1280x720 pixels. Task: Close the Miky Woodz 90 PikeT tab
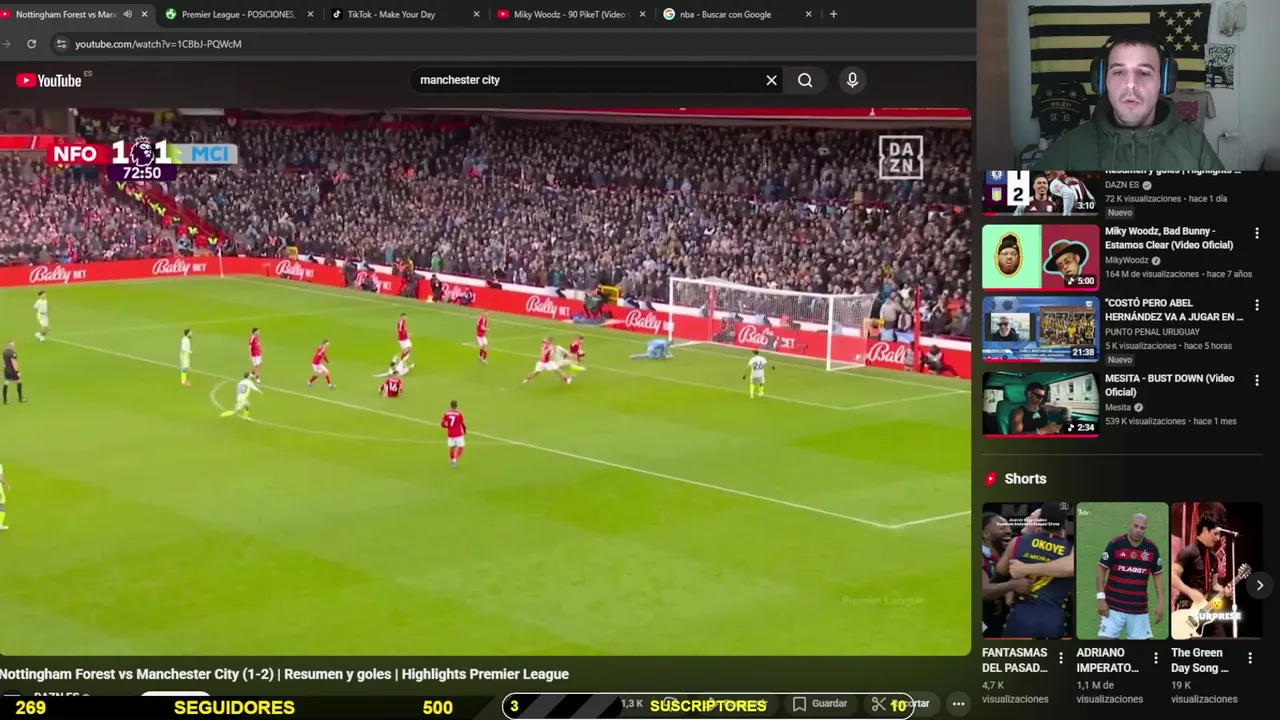point(642,14)
